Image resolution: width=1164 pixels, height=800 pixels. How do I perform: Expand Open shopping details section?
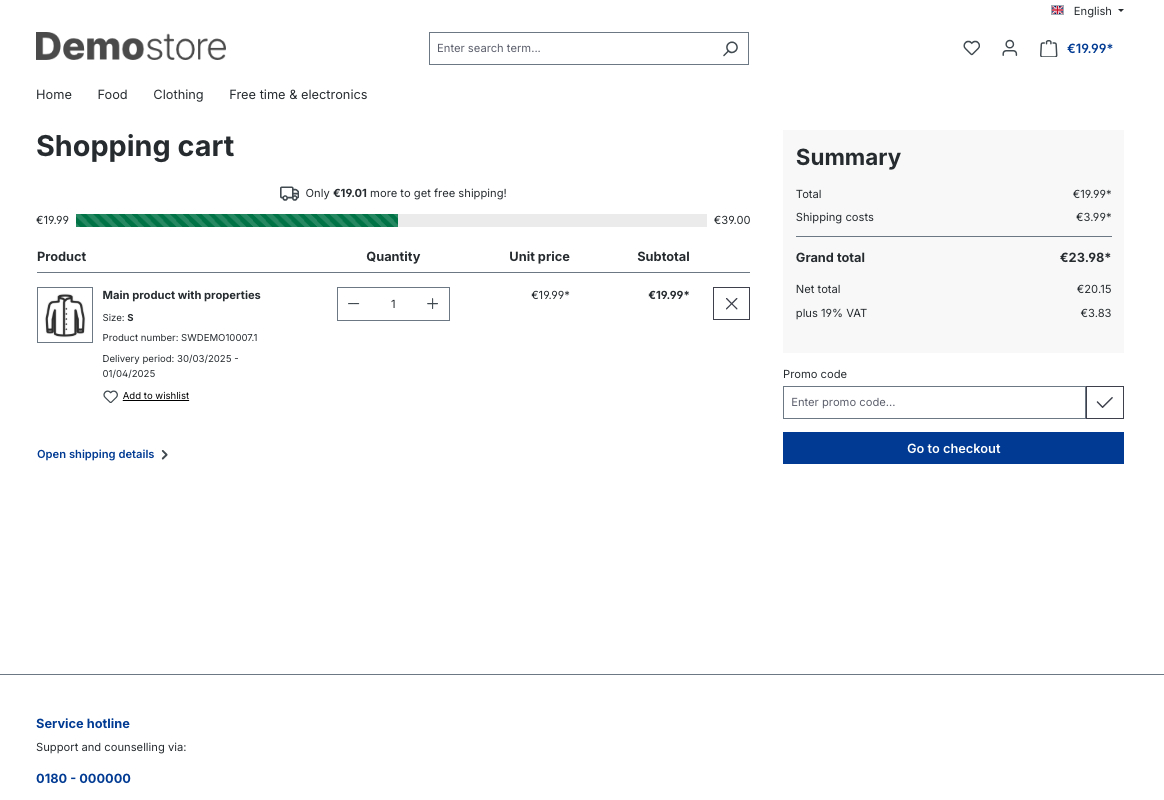tap(103, 454)
